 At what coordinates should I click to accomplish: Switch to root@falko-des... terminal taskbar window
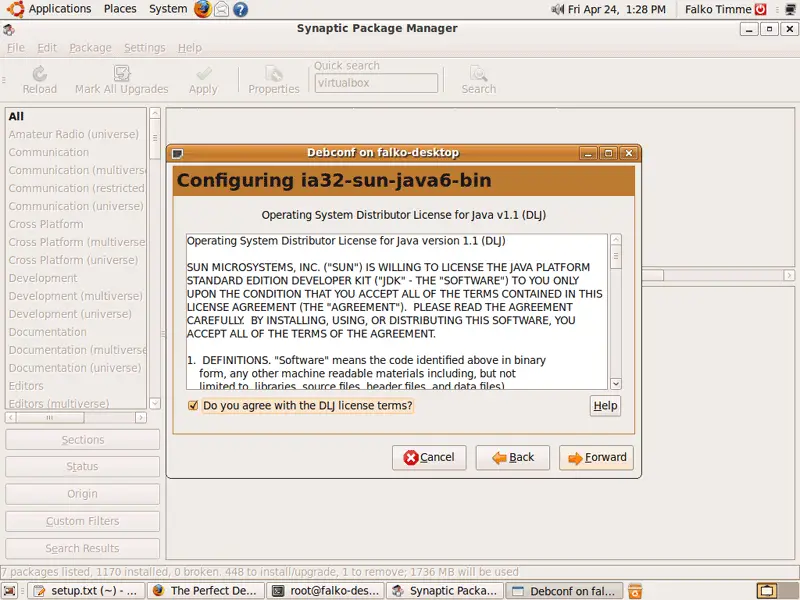click(325, 591)
